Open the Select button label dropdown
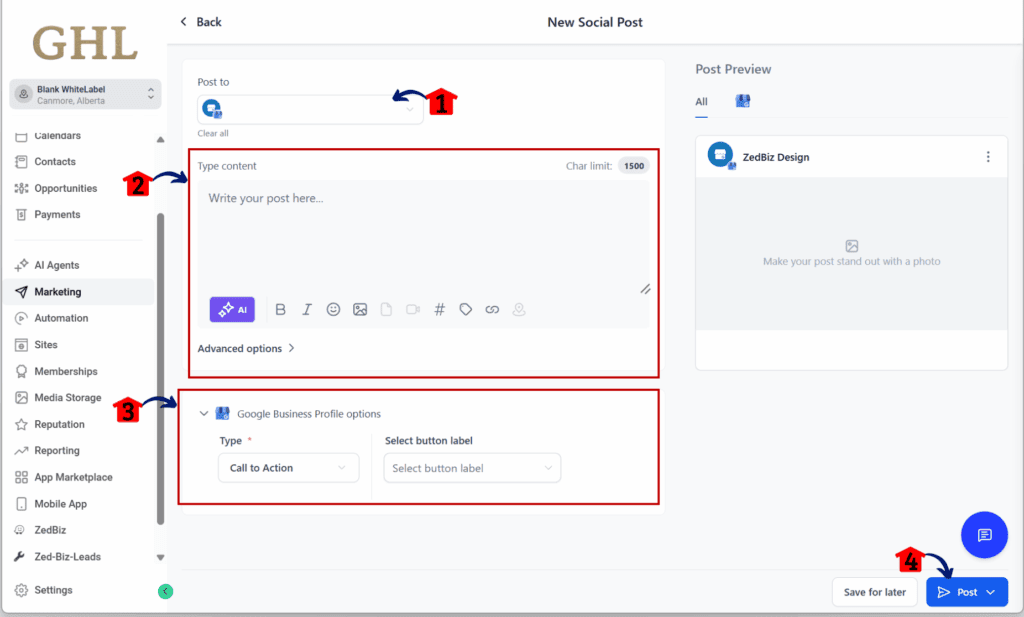 click(471, 467)
